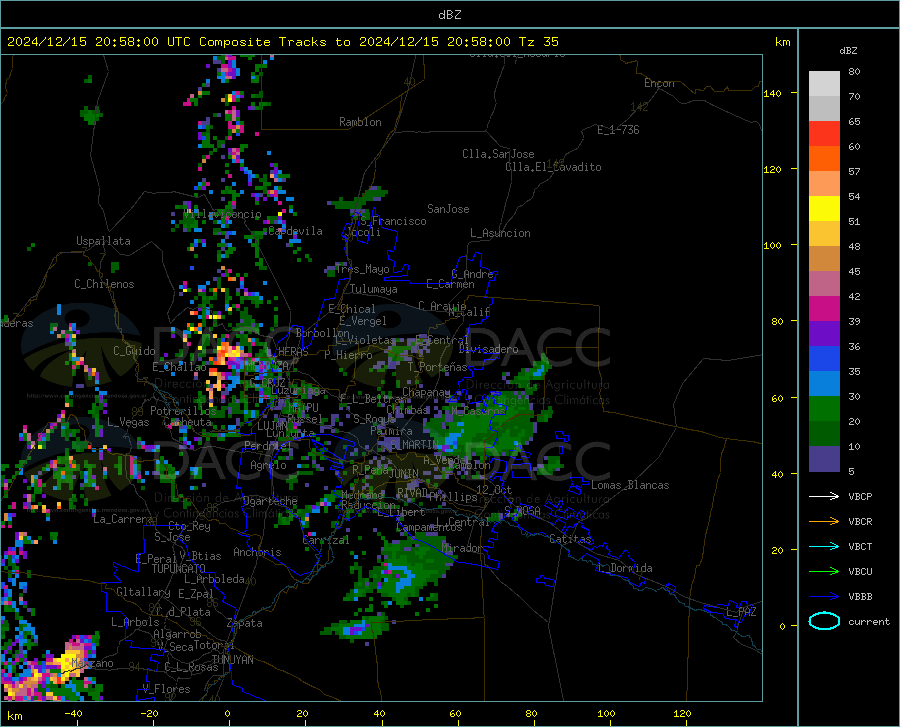Click the 'Anchoris' map label
Image resolution: width=900 pixels, height=727 pixels.
257,552
